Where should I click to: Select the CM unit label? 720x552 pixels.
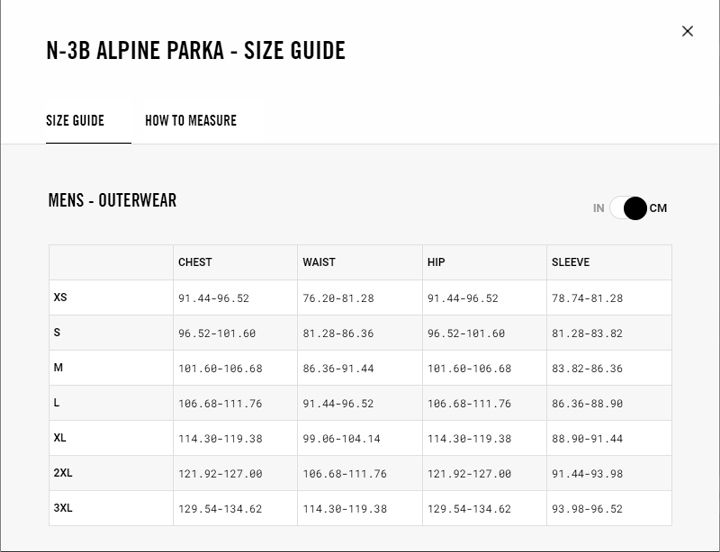[x=658, y=208]
